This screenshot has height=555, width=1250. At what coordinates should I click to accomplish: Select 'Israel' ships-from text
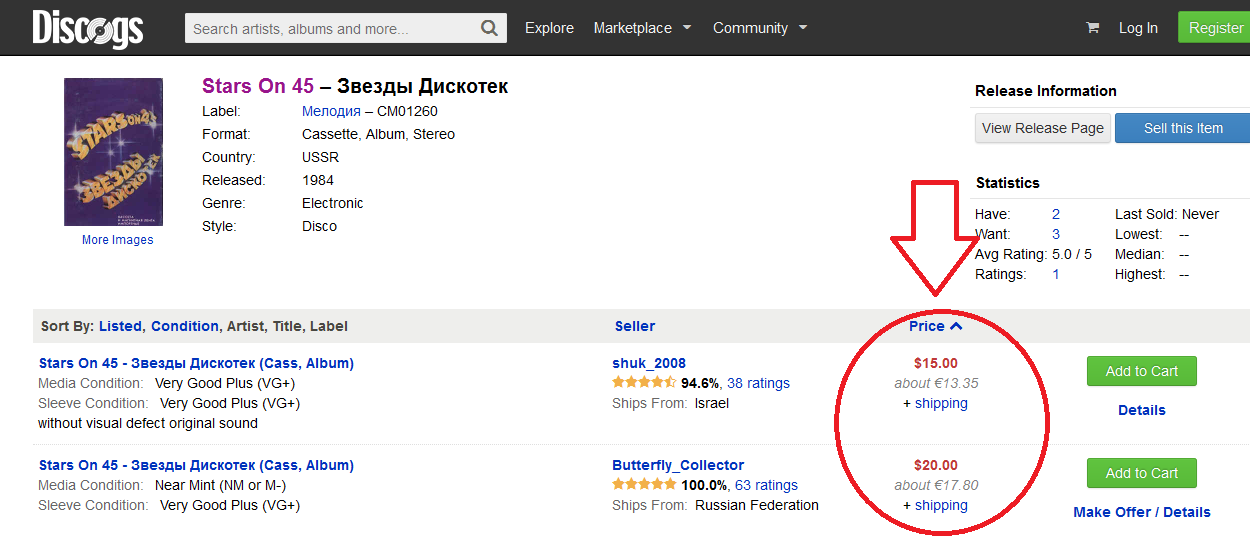712,403
